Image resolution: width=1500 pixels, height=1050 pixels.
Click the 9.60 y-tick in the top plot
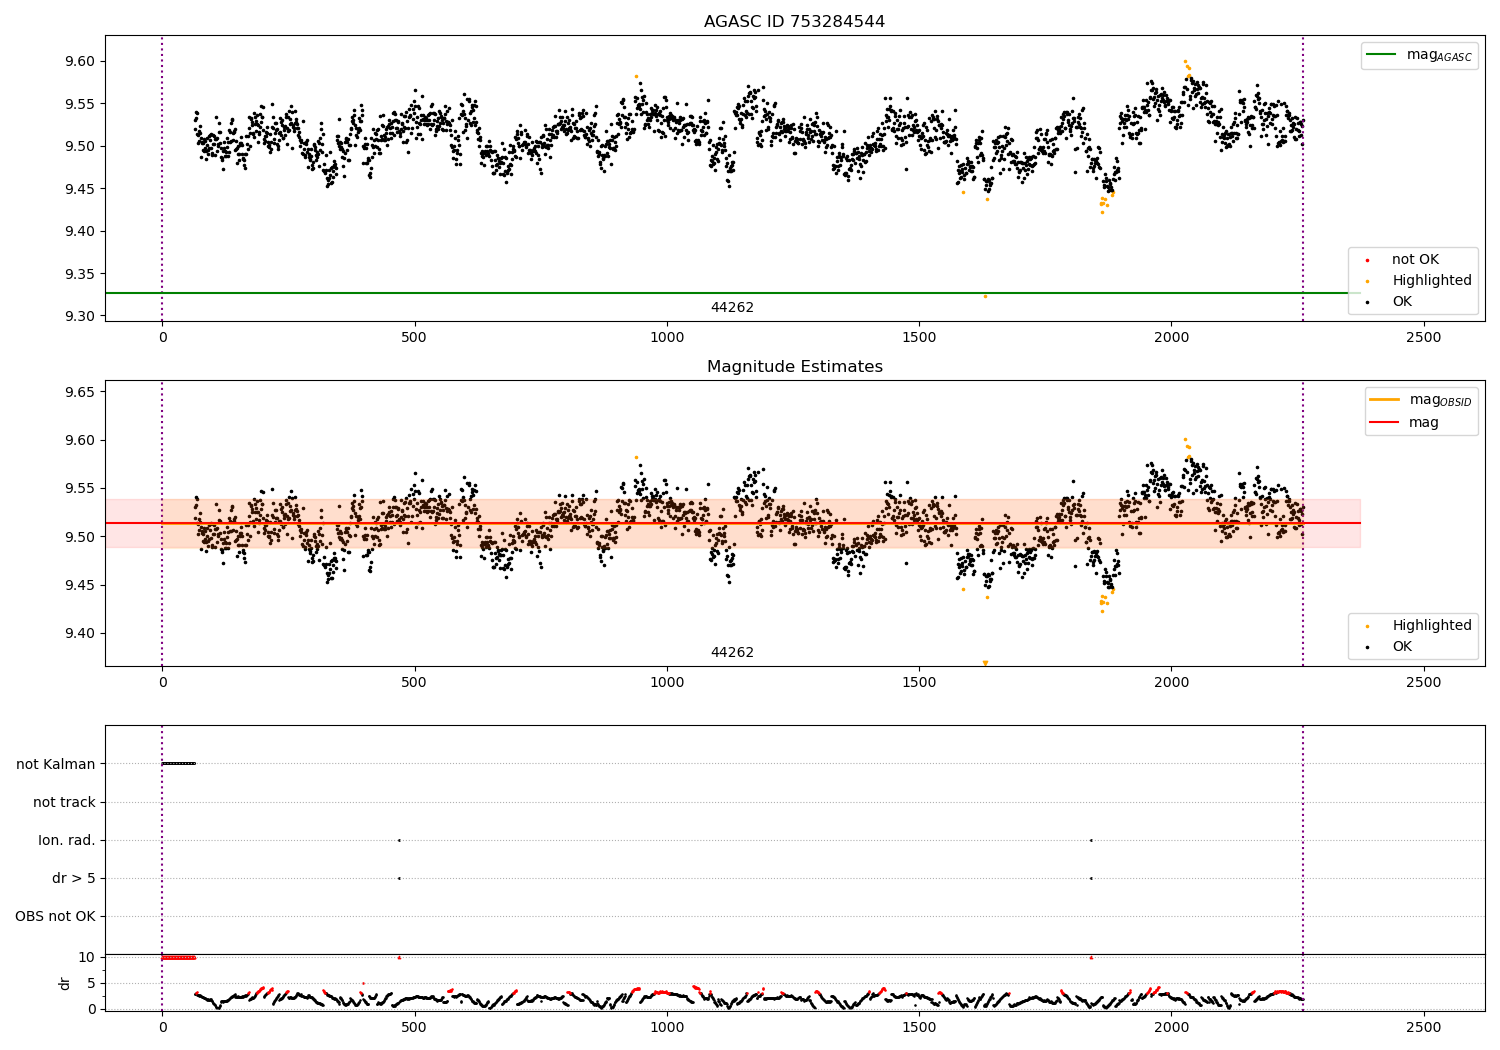click(x=82, y=61)
